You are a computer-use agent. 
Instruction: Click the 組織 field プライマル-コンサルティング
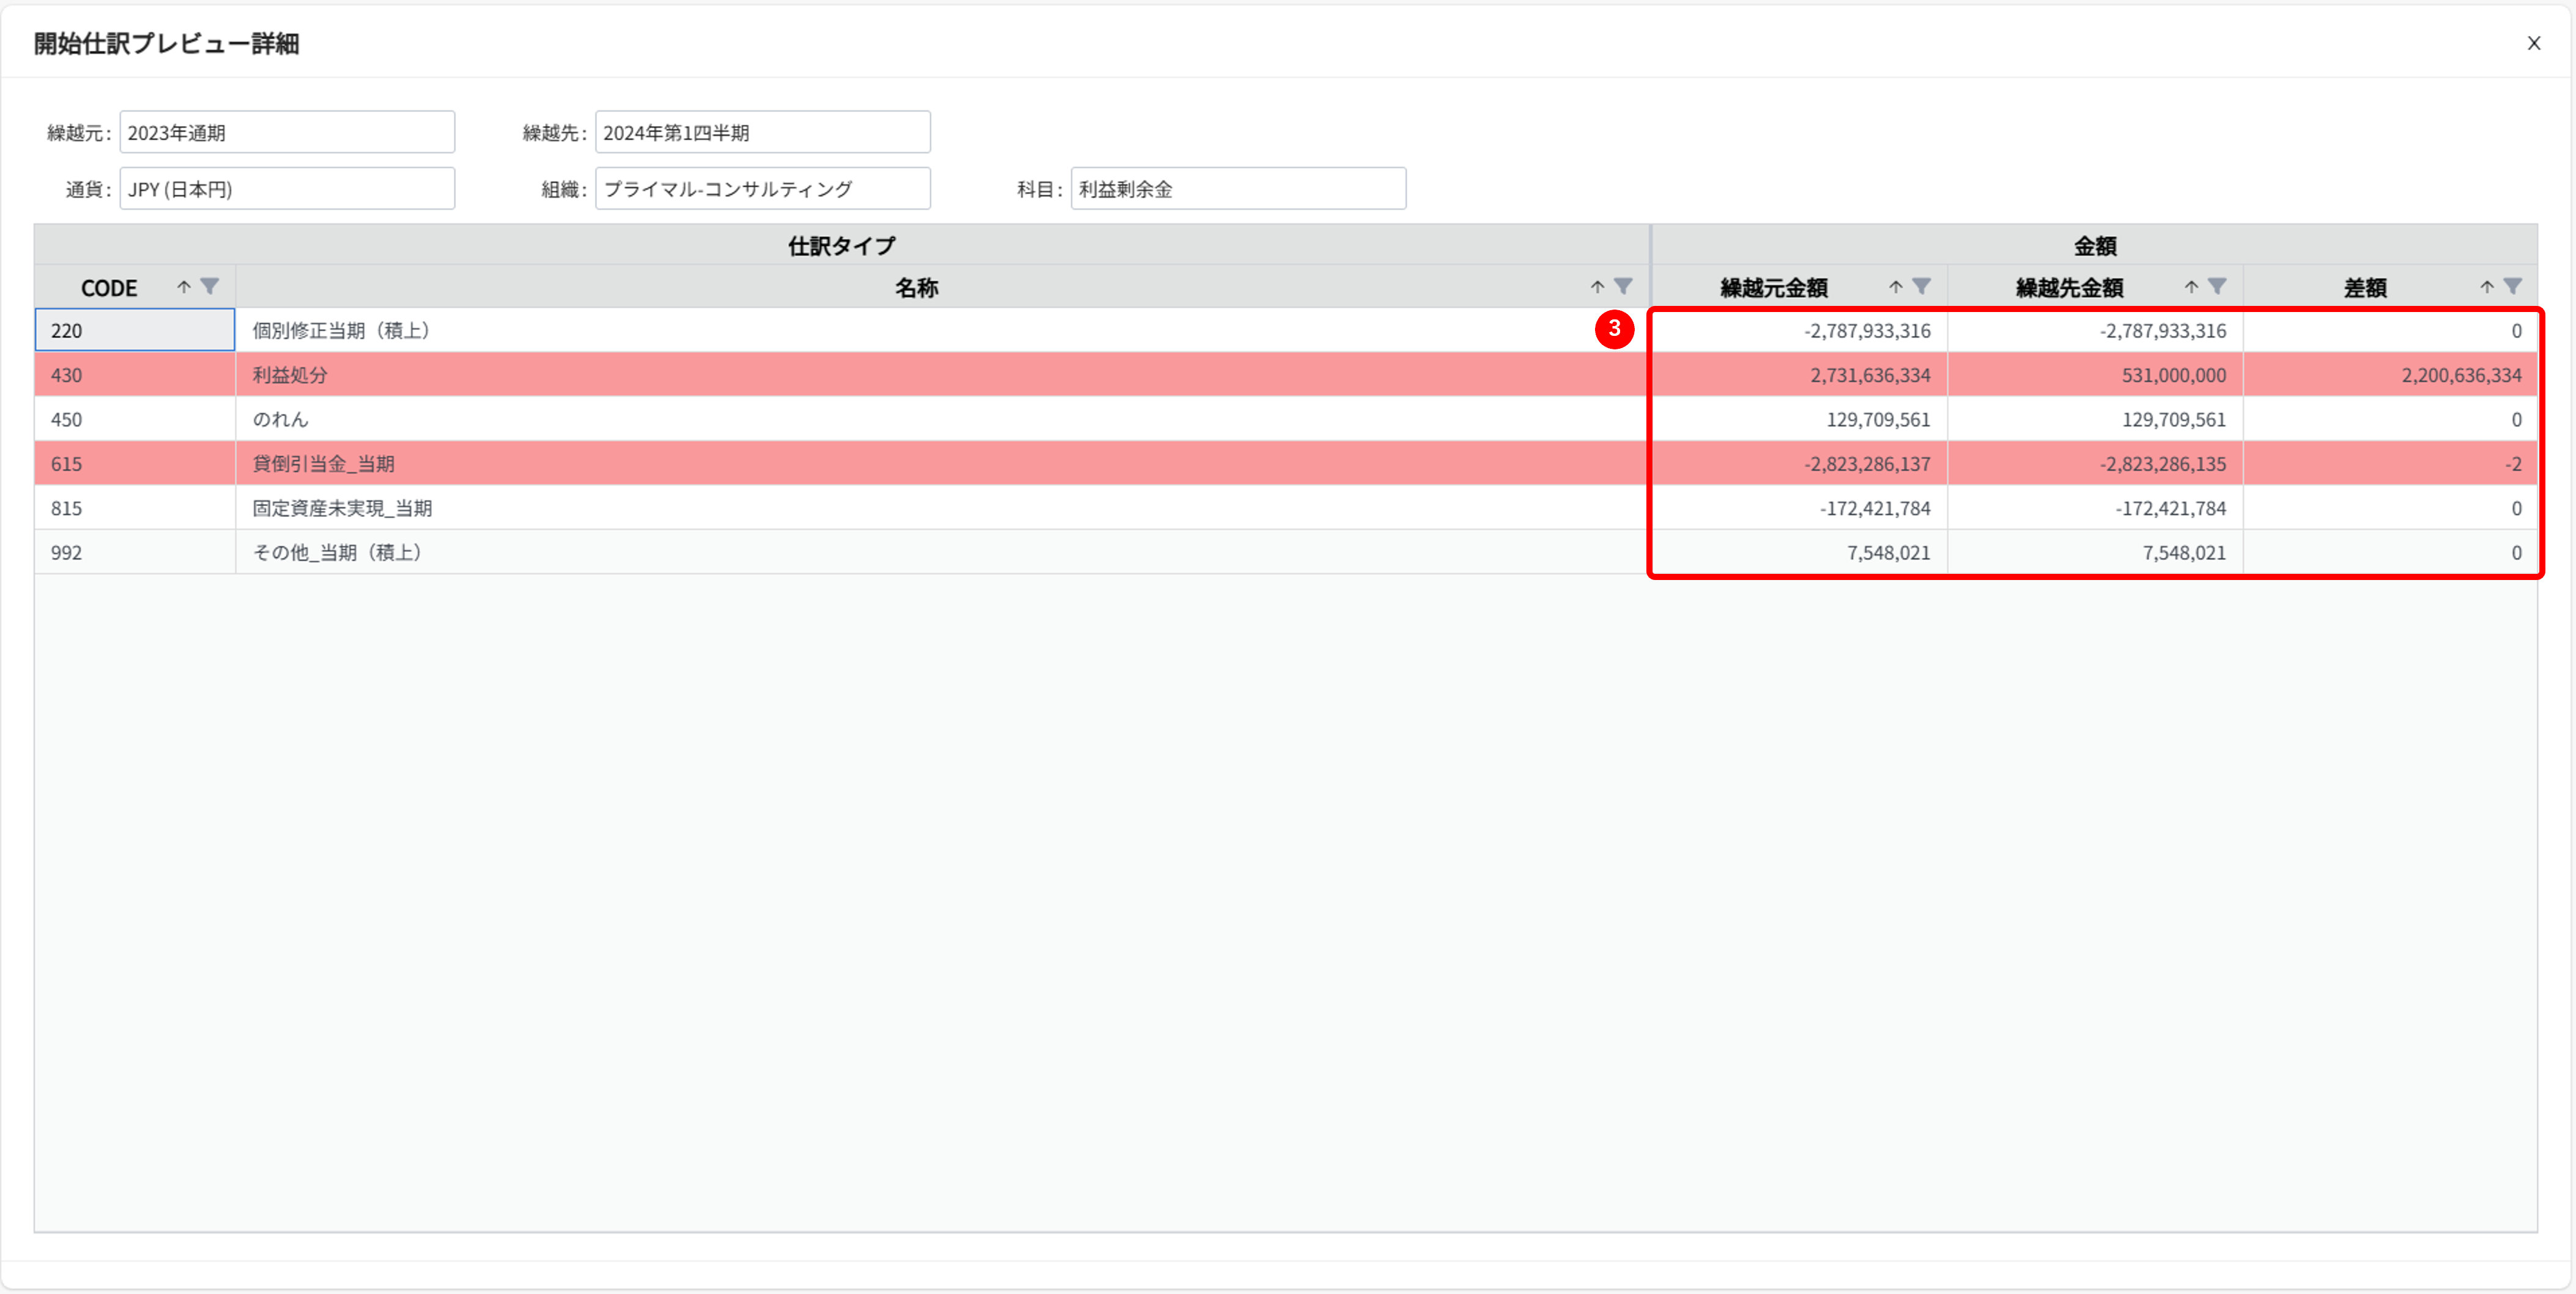coord(762,189)
